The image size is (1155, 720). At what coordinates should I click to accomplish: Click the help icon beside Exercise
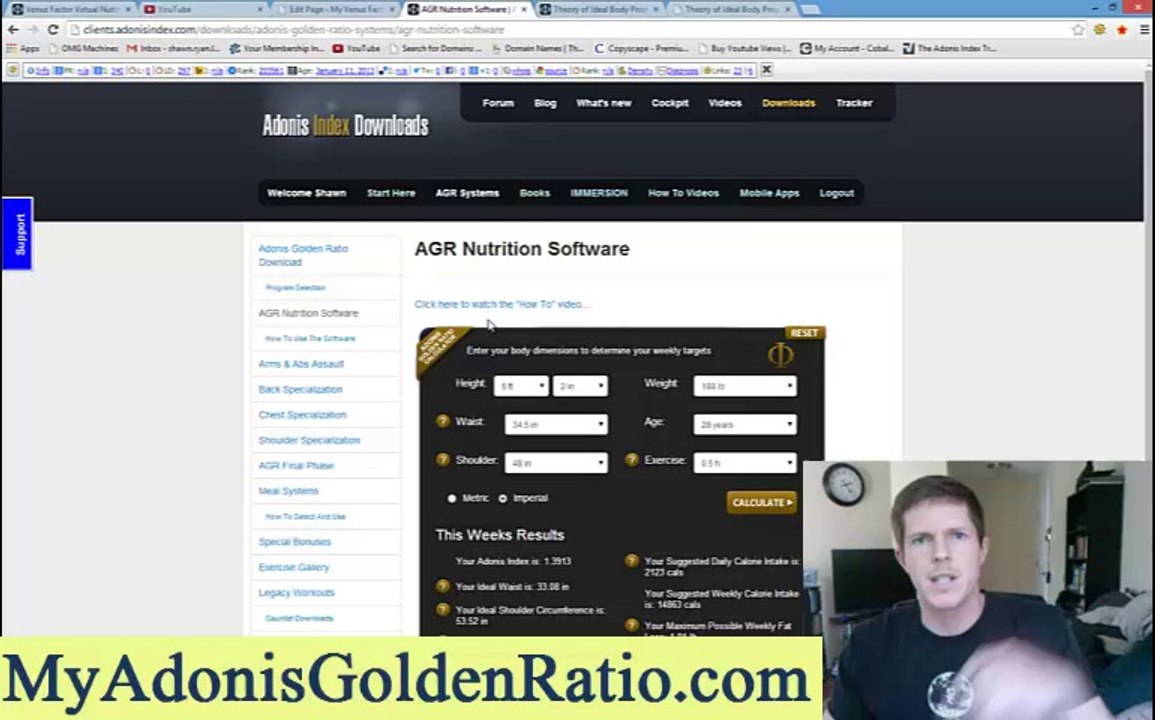[631, 460]
